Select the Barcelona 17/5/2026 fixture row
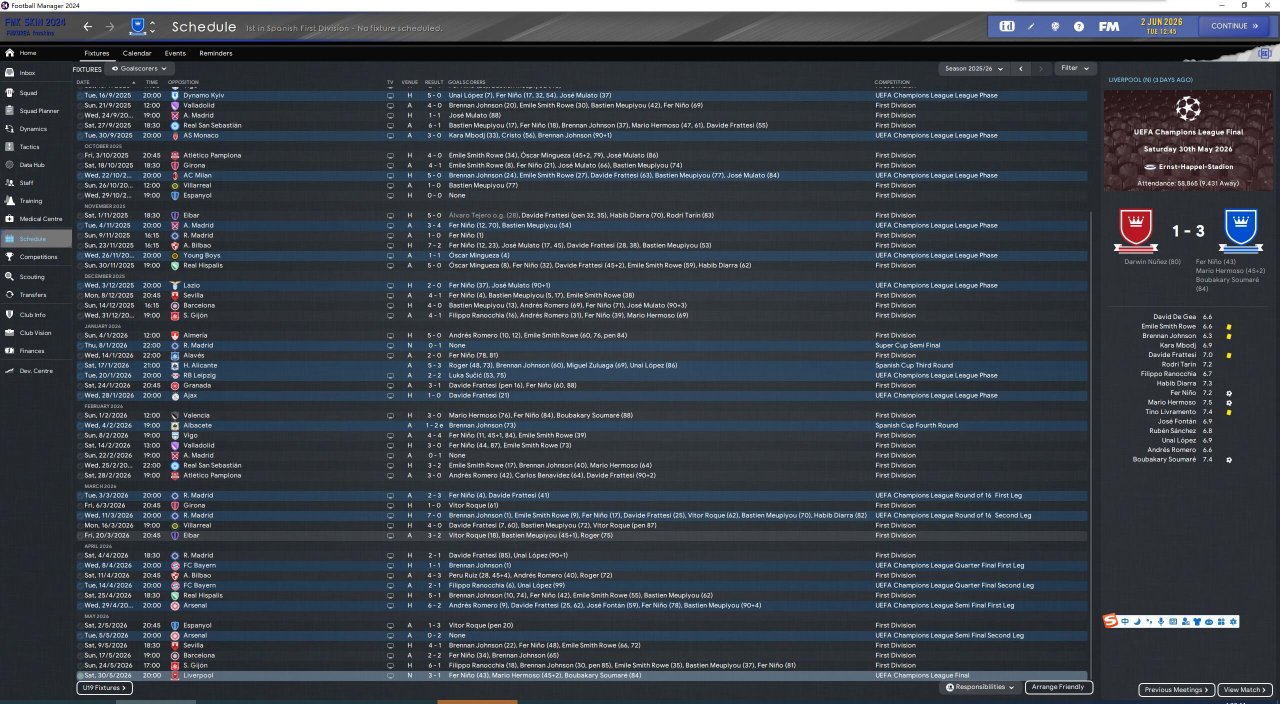The image size is (1280, 704). 581,656
